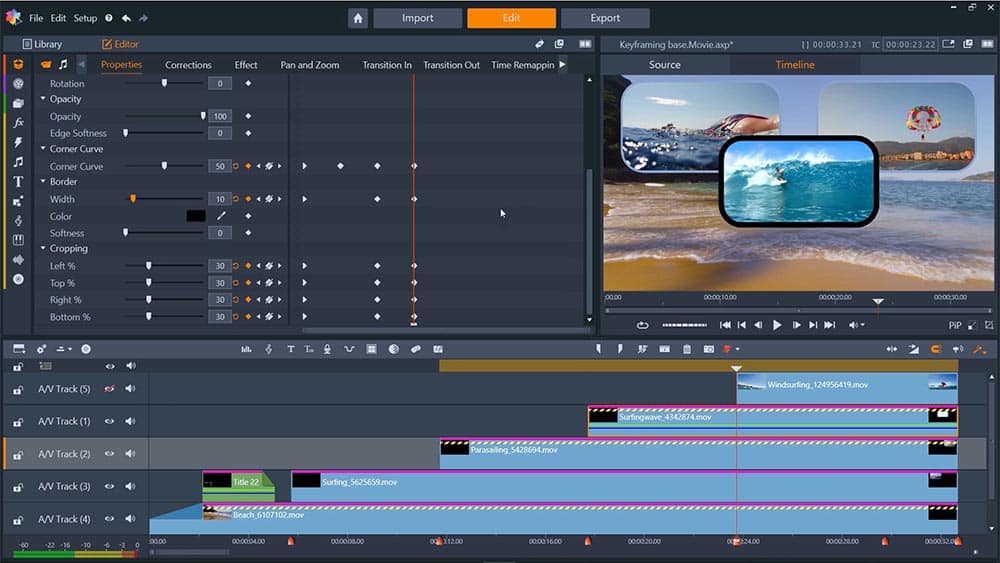1000x563 pixels.
Task: Click the Export button
Action: (605, 18)
